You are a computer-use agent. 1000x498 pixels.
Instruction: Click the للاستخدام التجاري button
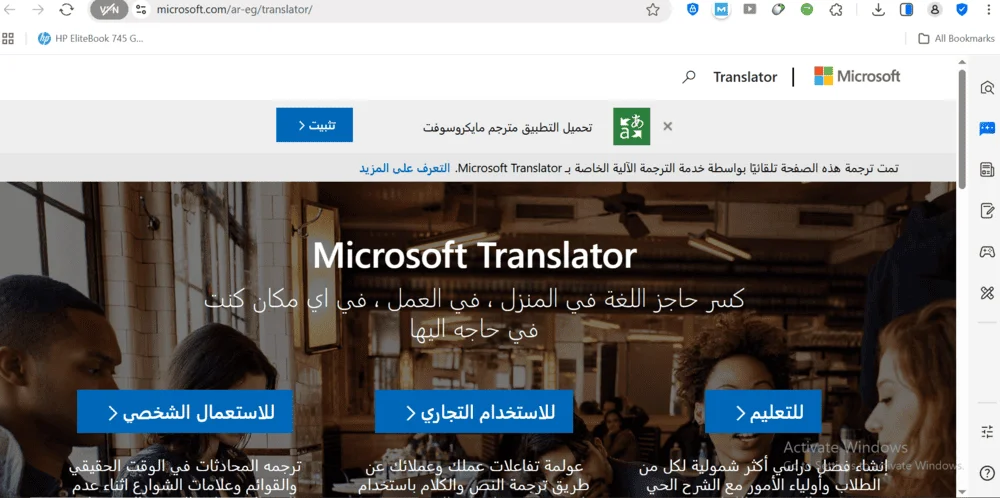474,412
